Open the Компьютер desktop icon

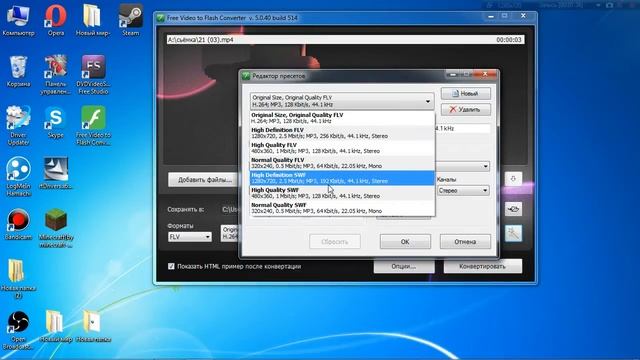coord(18,21)
